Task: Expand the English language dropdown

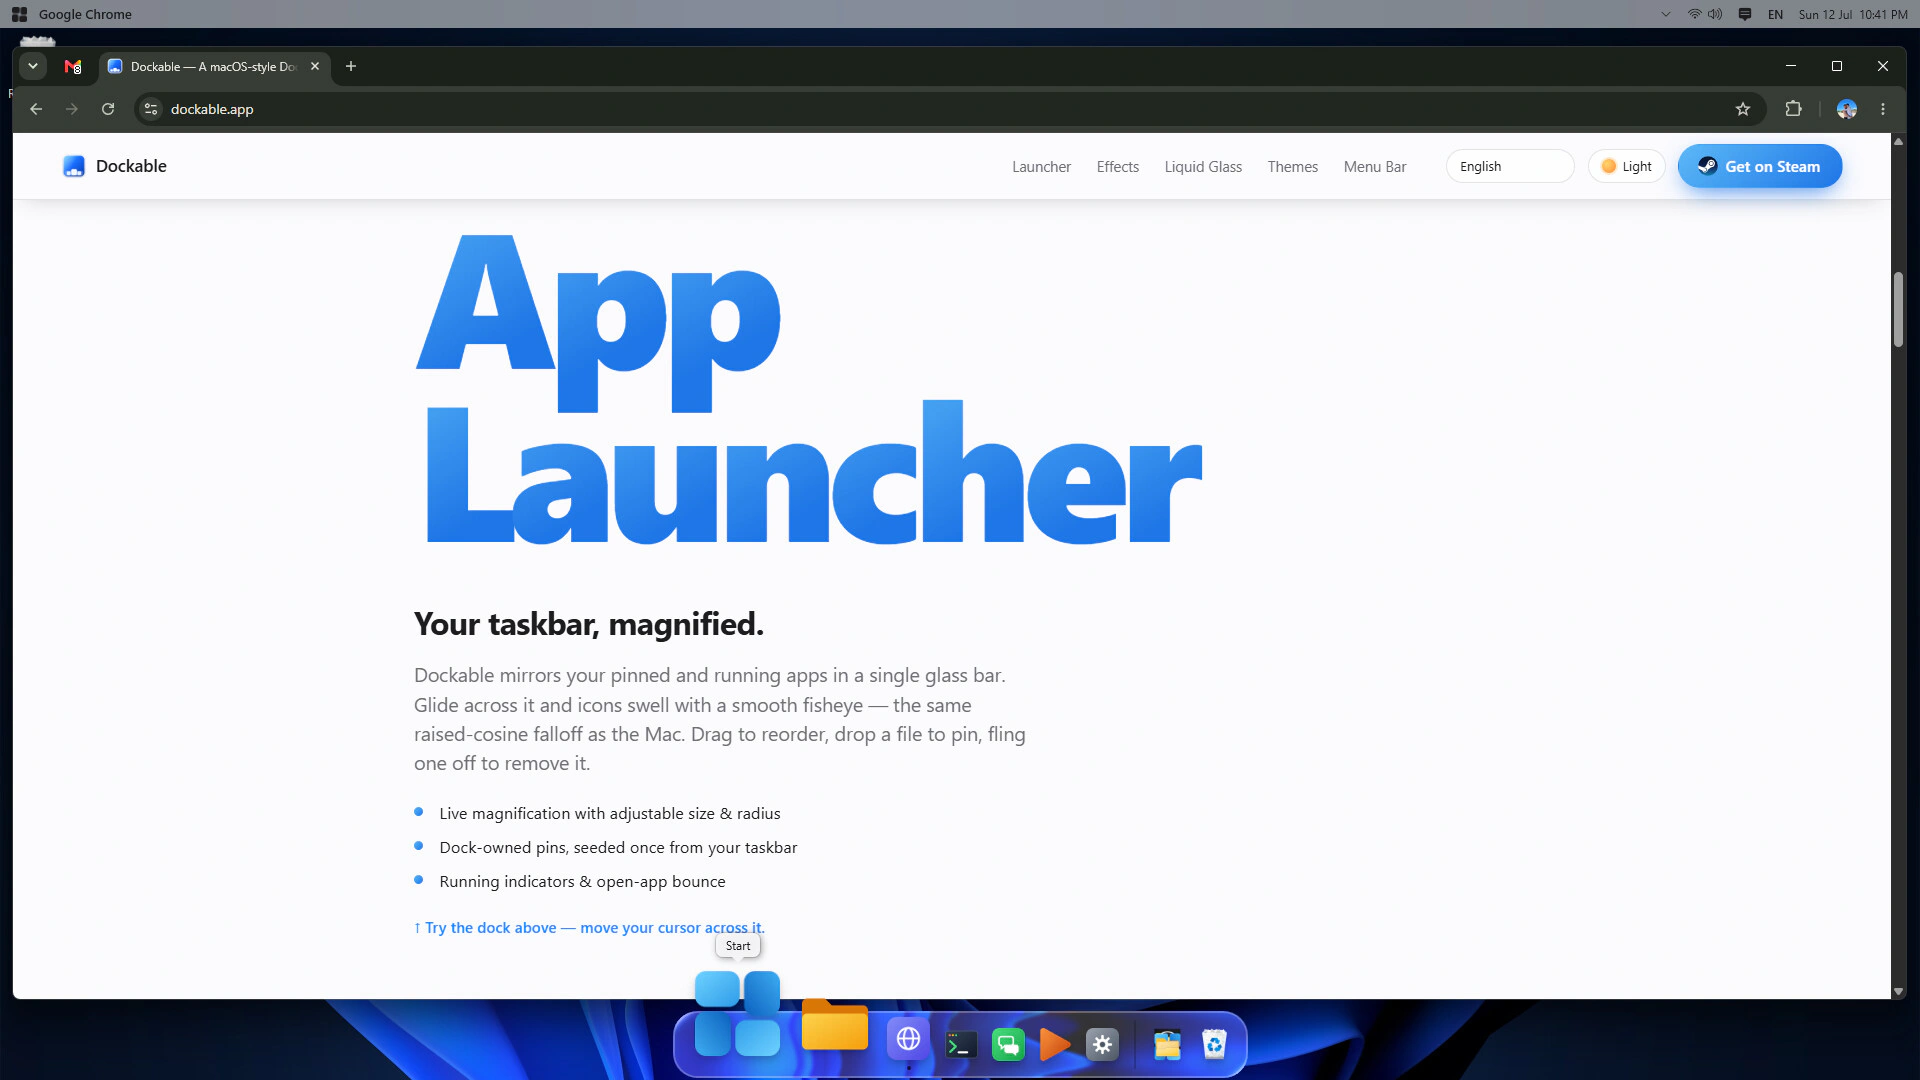Action: point(1509,166)
